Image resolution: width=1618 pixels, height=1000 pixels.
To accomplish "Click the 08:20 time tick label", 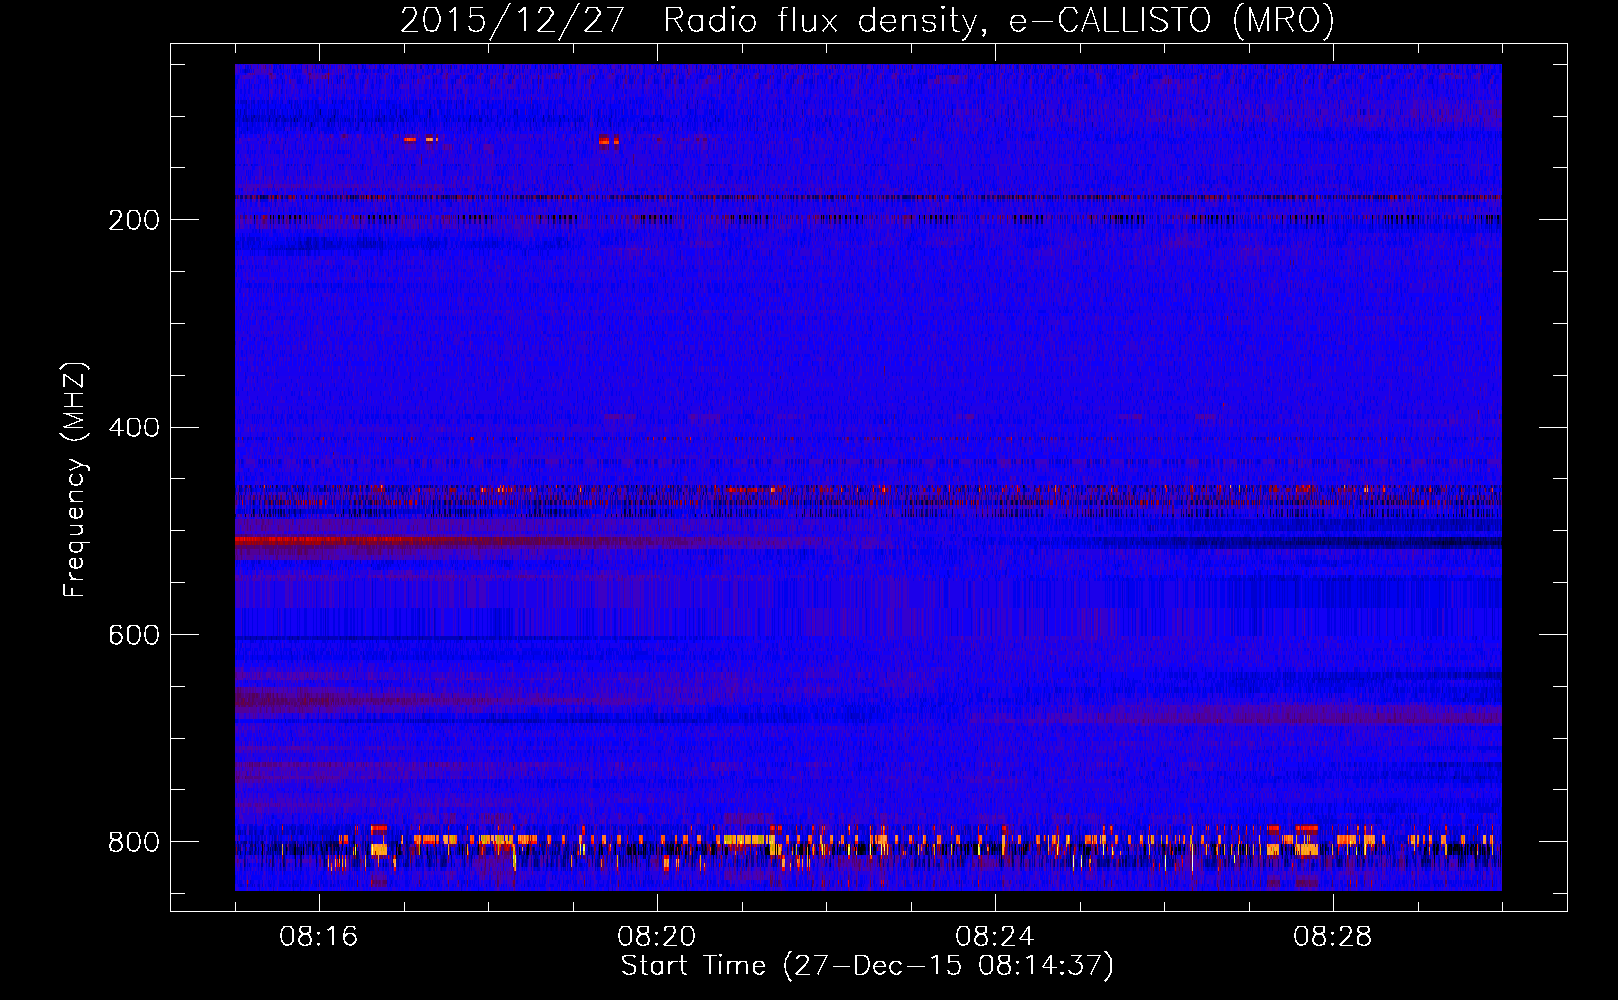I will (657, 937).
